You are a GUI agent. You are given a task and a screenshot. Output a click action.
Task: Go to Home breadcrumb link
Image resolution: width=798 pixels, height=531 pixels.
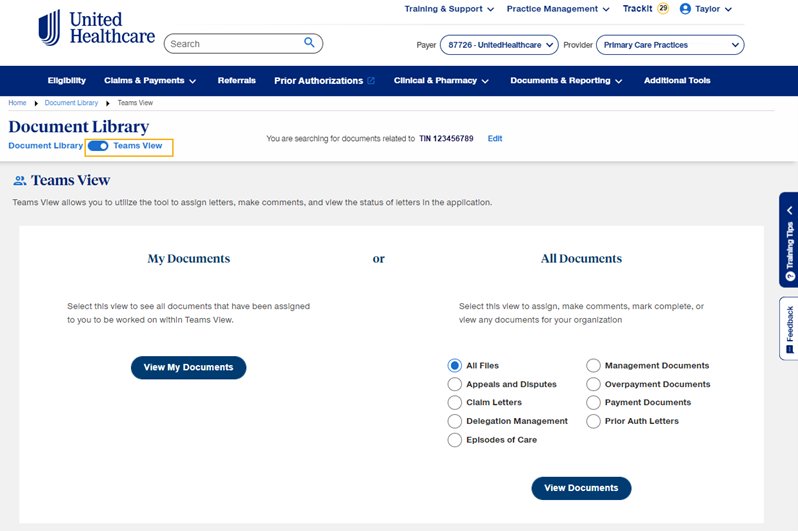pos(17,103)
